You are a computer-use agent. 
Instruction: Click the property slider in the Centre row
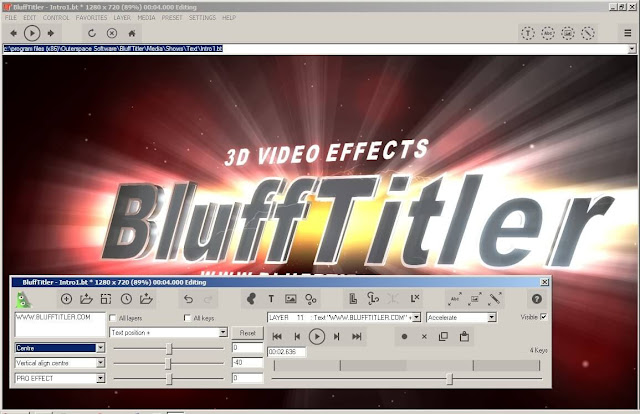tap(169, 348)
